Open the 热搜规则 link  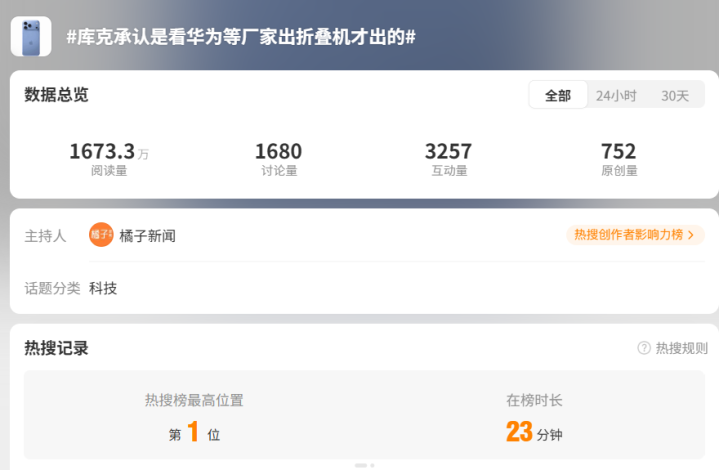pos(681,348)
